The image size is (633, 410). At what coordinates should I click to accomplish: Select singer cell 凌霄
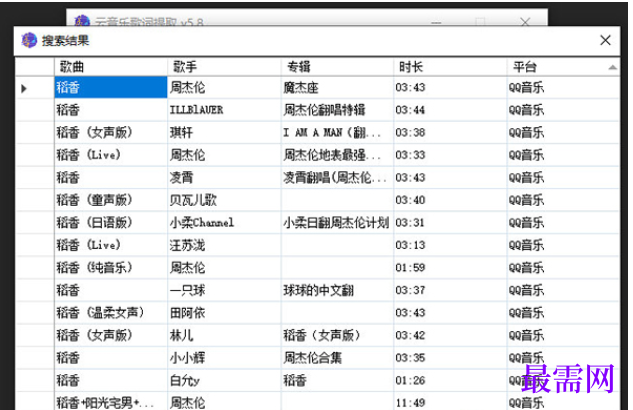click(x=224, y=178)
